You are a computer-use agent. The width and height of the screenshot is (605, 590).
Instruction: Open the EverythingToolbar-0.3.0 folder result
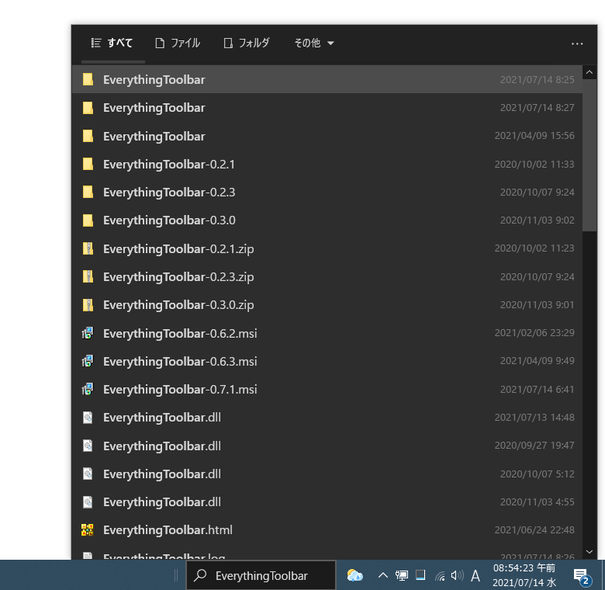pos(327,220)
